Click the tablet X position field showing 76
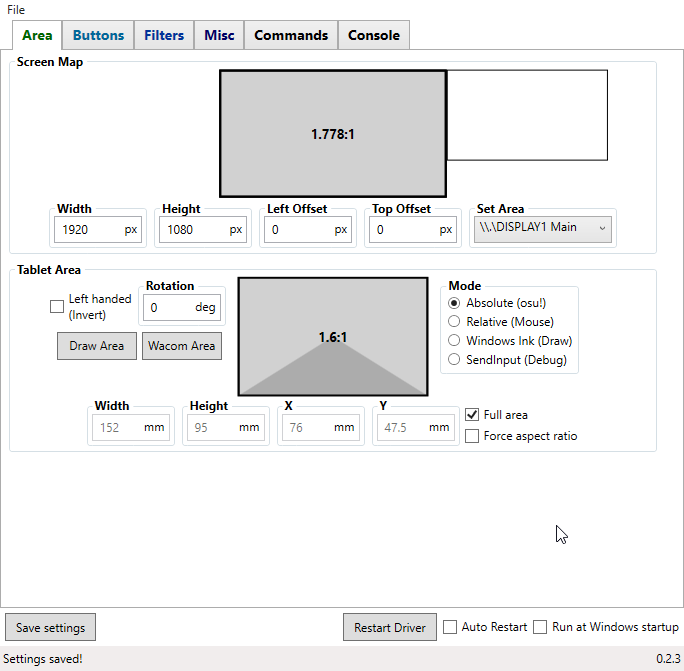 [x=321, y=427]
